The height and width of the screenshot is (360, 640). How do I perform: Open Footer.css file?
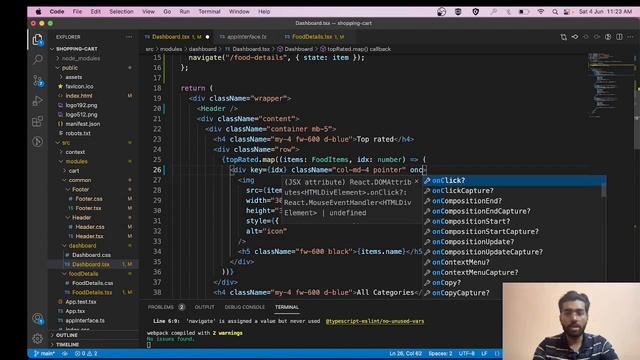tap(89, 199)
